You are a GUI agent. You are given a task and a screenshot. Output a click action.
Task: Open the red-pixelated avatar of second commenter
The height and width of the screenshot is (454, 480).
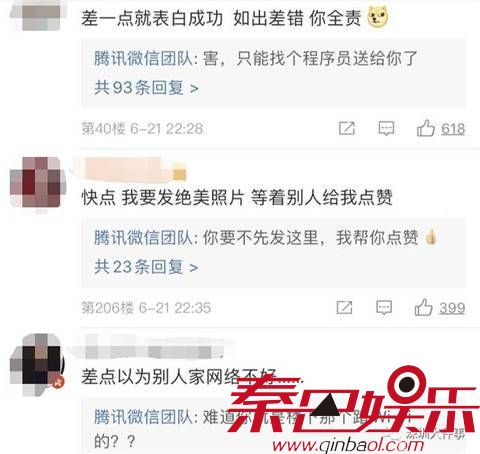(37, 182)
